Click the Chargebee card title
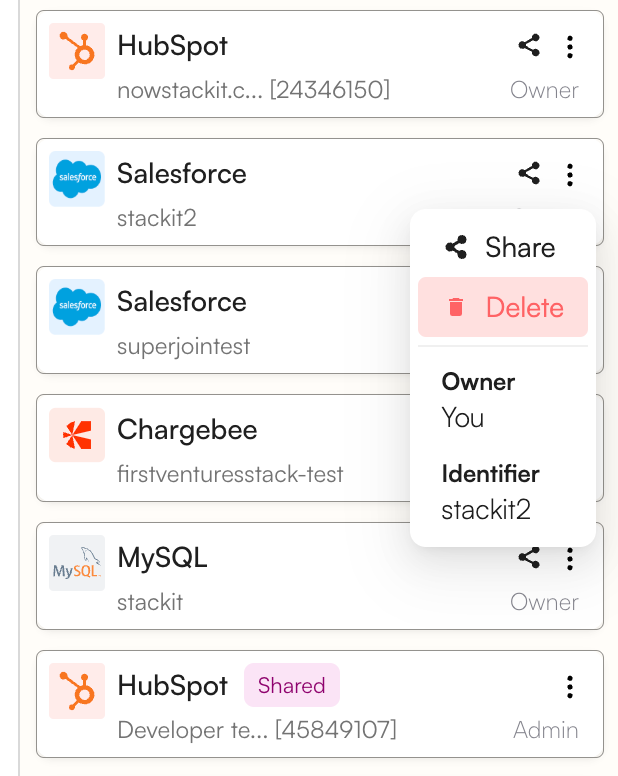Screen dimensions: 618x776 tap(187, 430)
